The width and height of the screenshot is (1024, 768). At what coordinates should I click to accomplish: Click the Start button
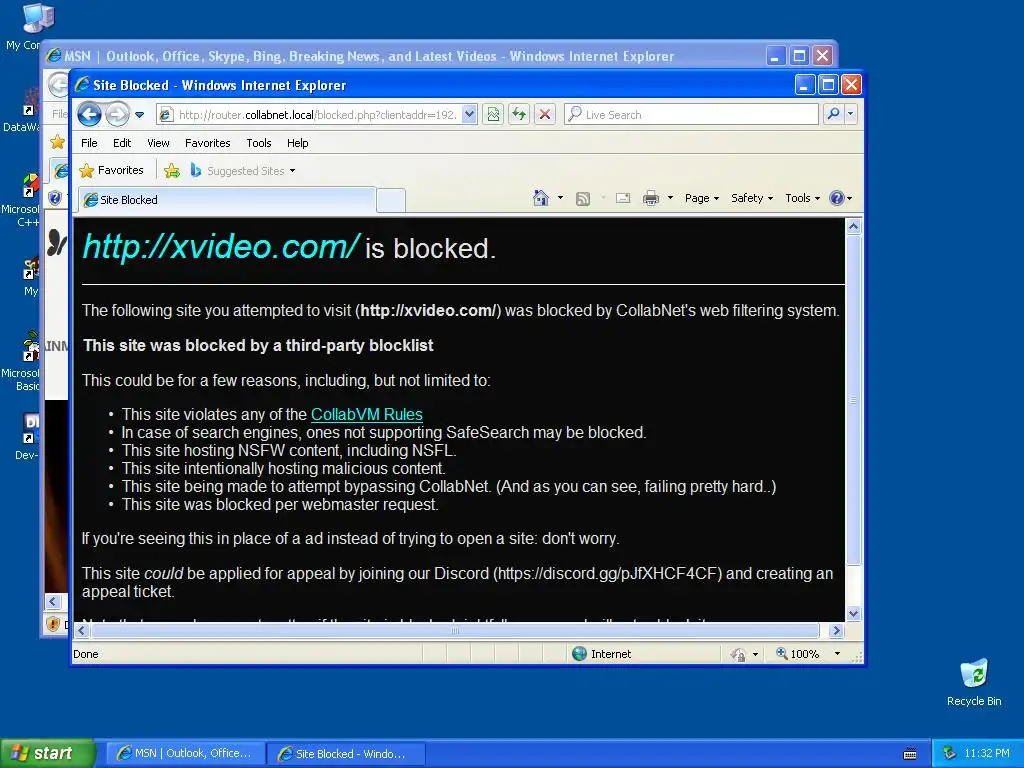coord(47,753)
